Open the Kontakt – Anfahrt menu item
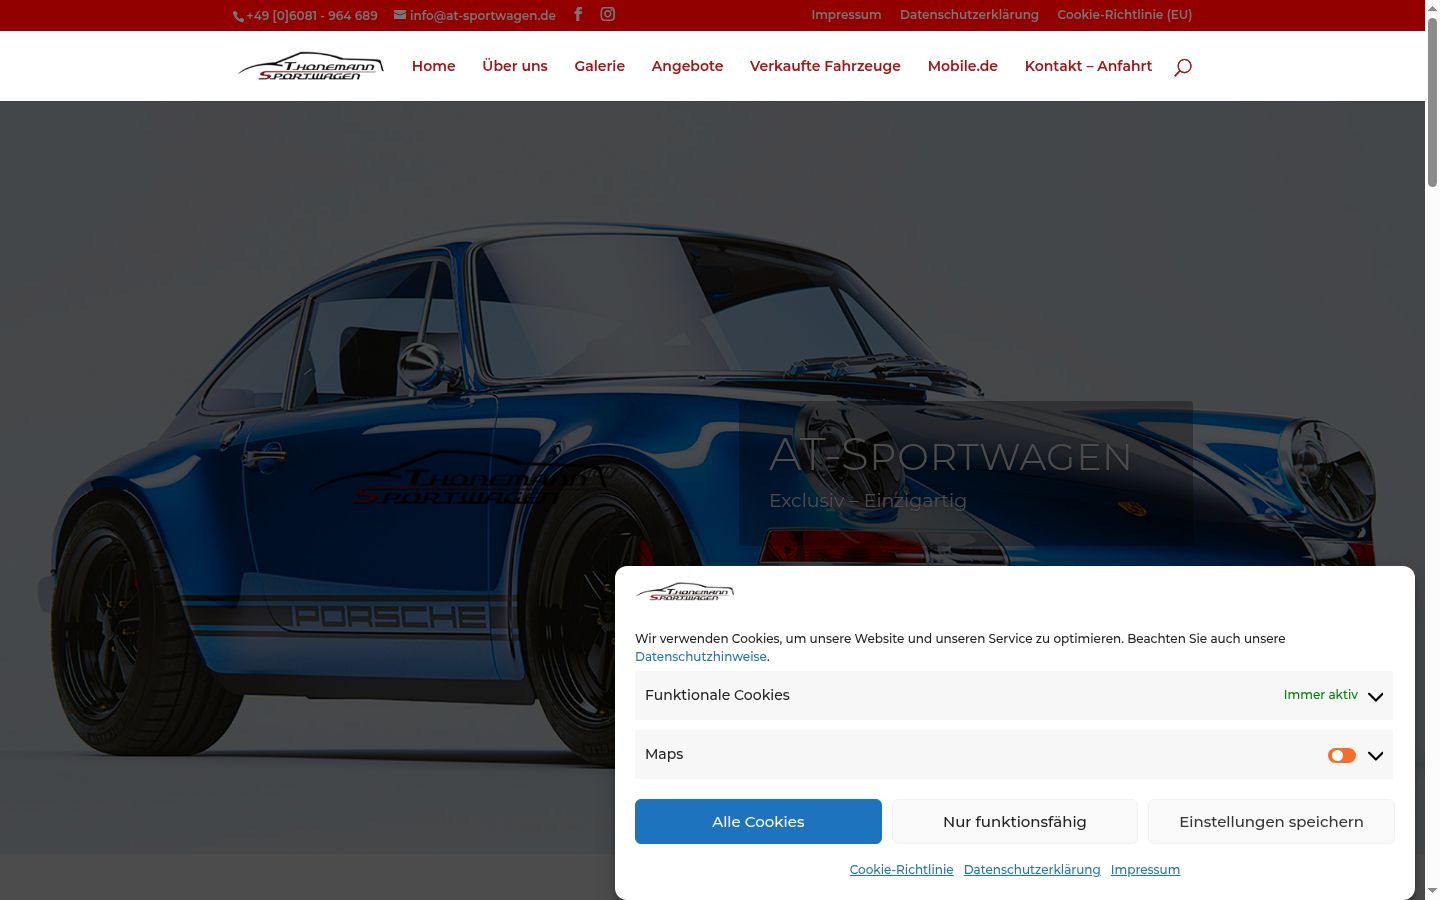Image resolution: width=1440 pixels, height=900 pixels. 1088,66
